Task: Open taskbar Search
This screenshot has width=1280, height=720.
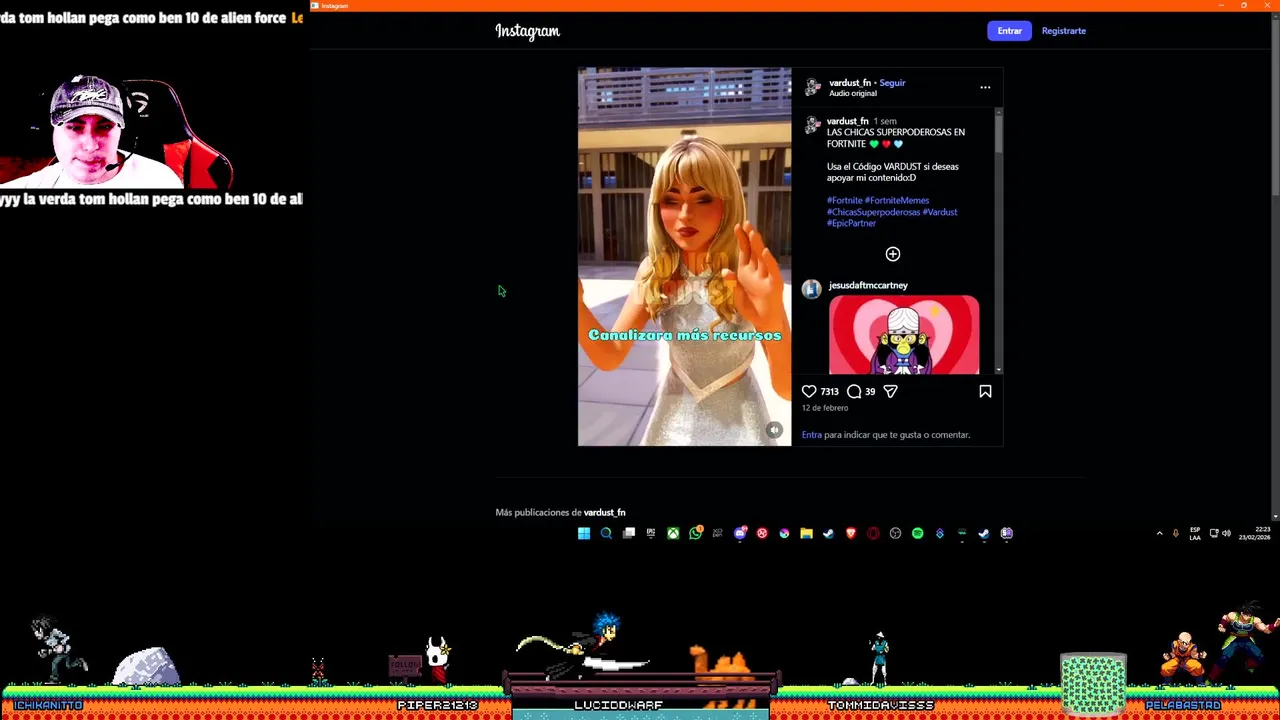Action: (606, 533)
